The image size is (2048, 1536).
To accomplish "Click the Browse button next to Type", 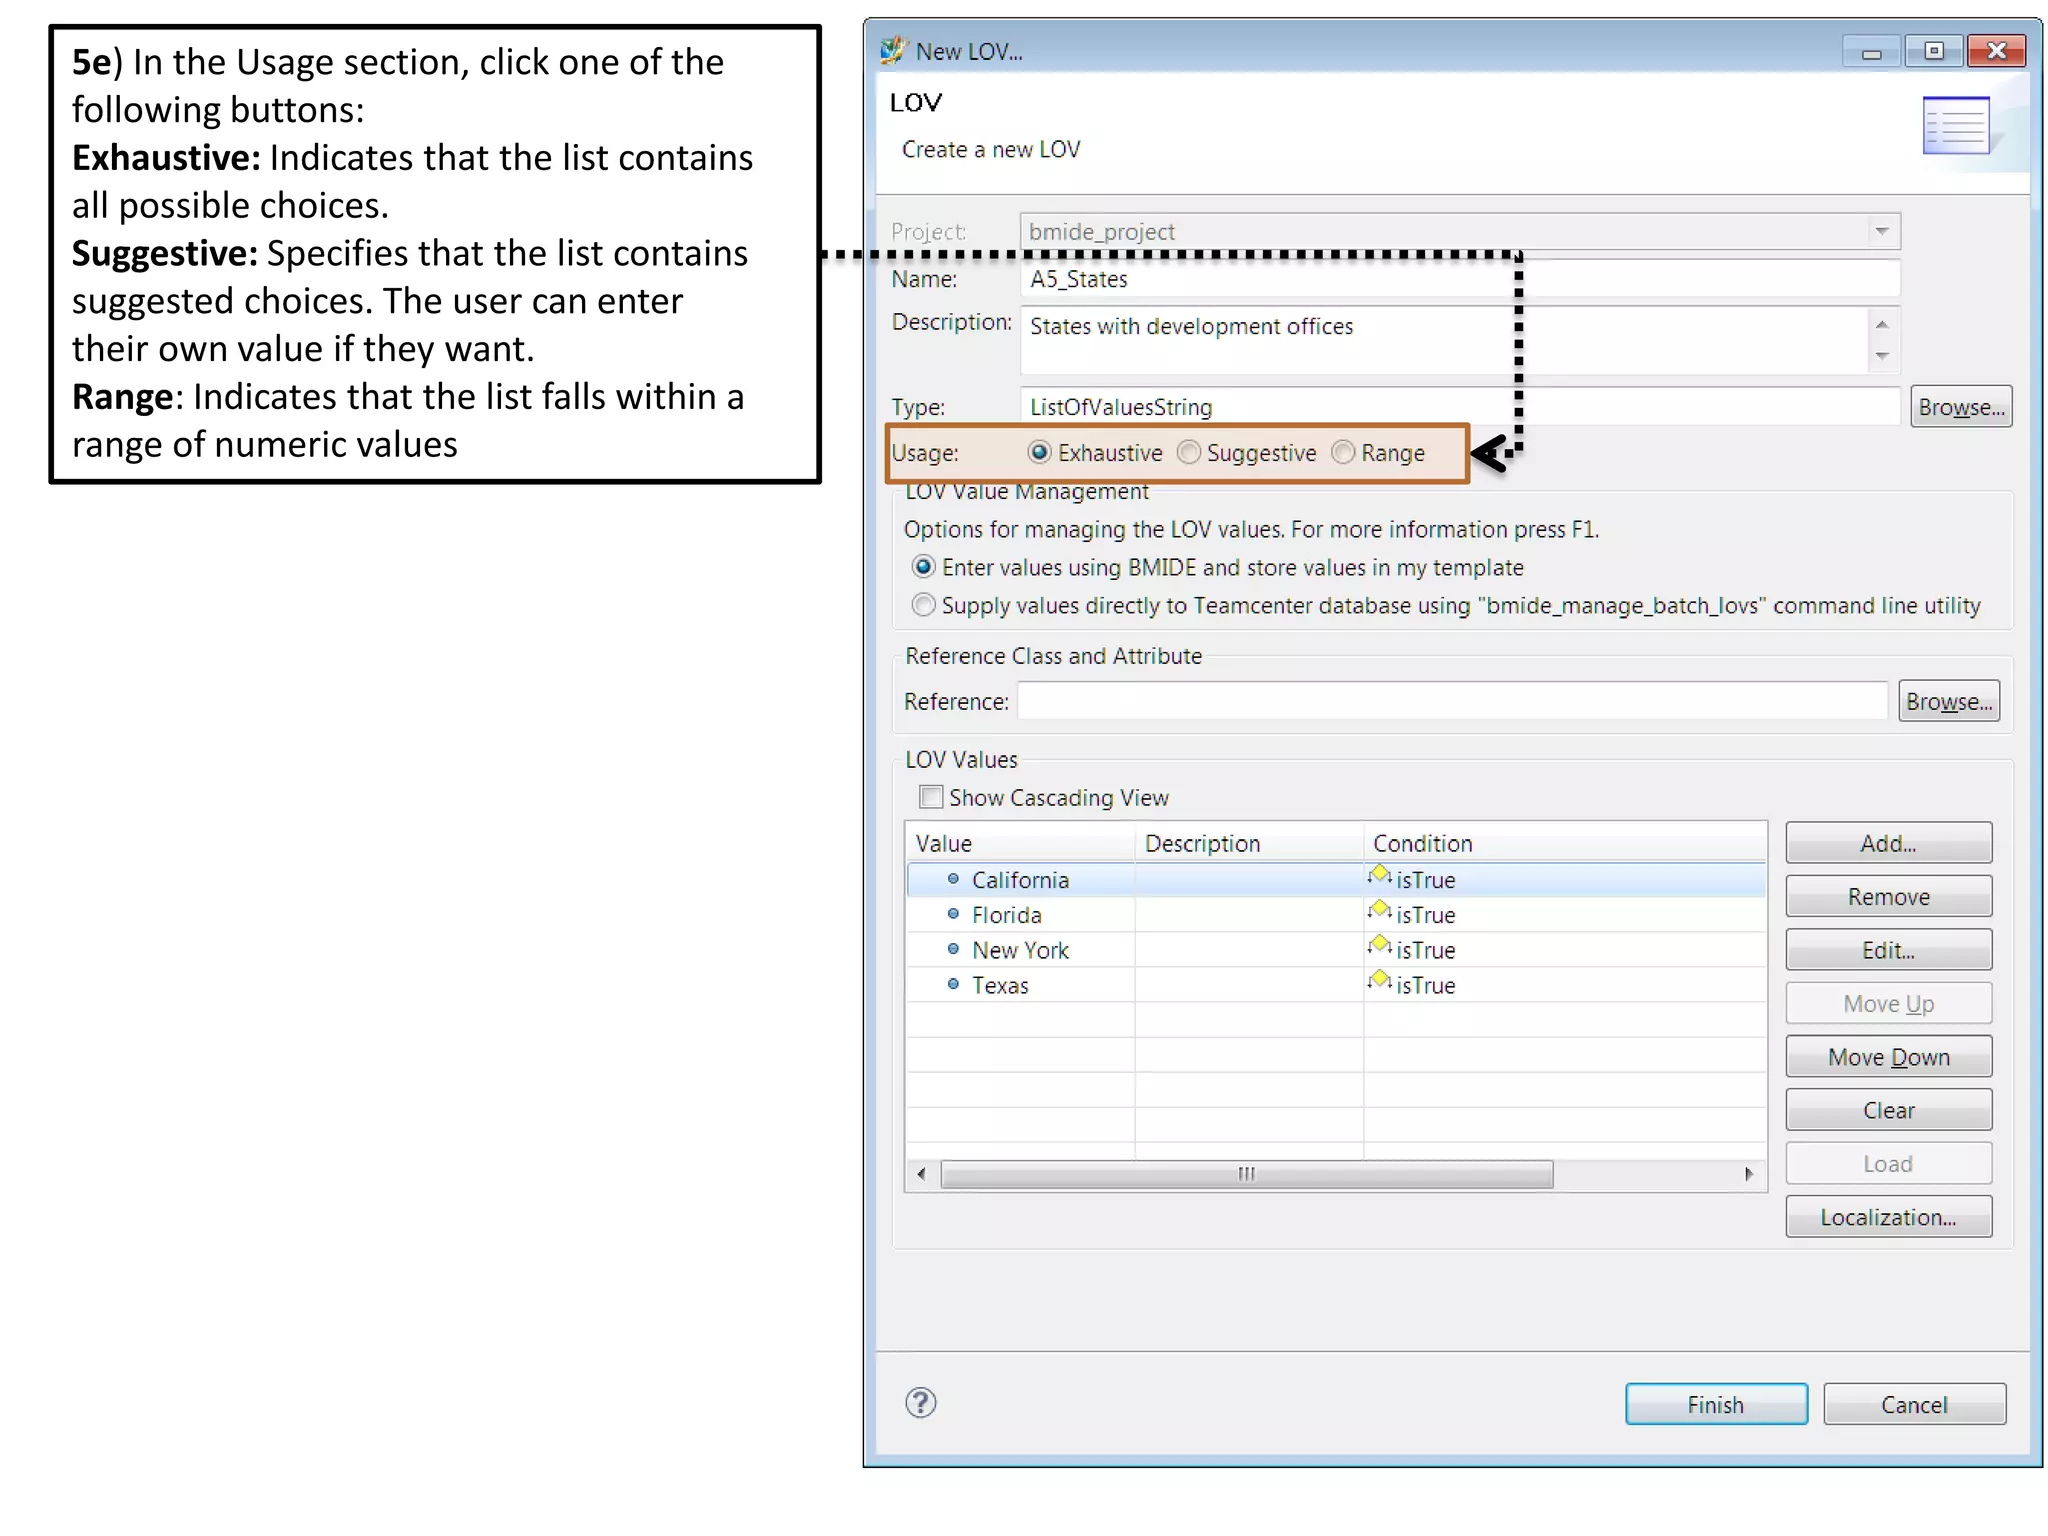I will (1960, 407).
